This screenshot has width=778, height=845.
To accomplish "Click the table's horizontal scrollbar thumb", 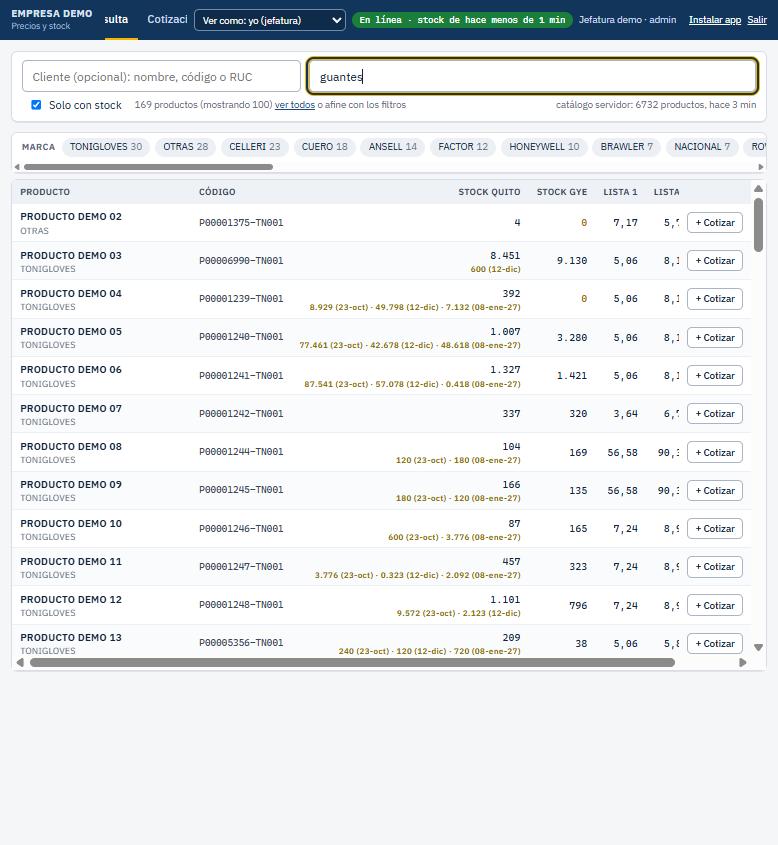I will tap(352, 662).
